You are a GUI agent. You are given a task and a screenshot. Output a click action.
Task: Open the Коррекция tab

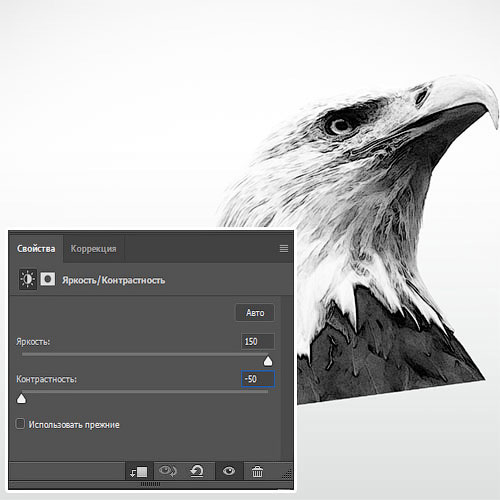click(x=94, y=249)
